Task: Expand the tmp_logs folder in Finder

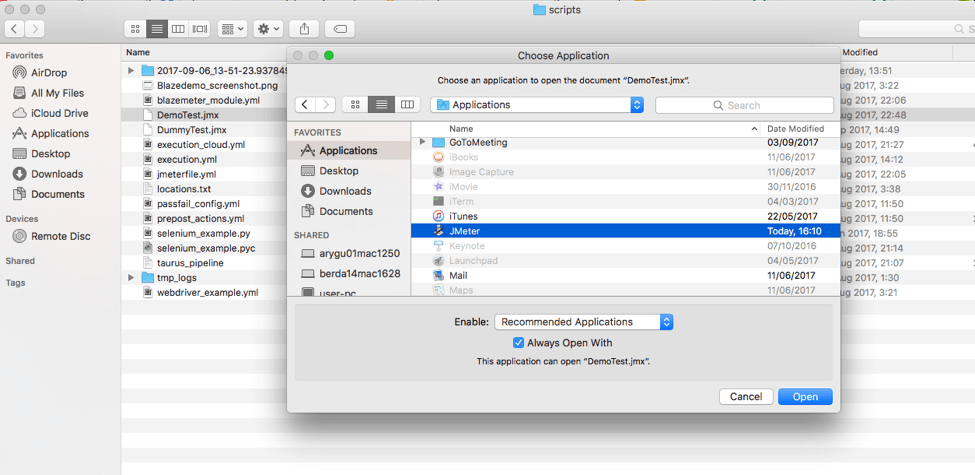Action: pos(131,278)
